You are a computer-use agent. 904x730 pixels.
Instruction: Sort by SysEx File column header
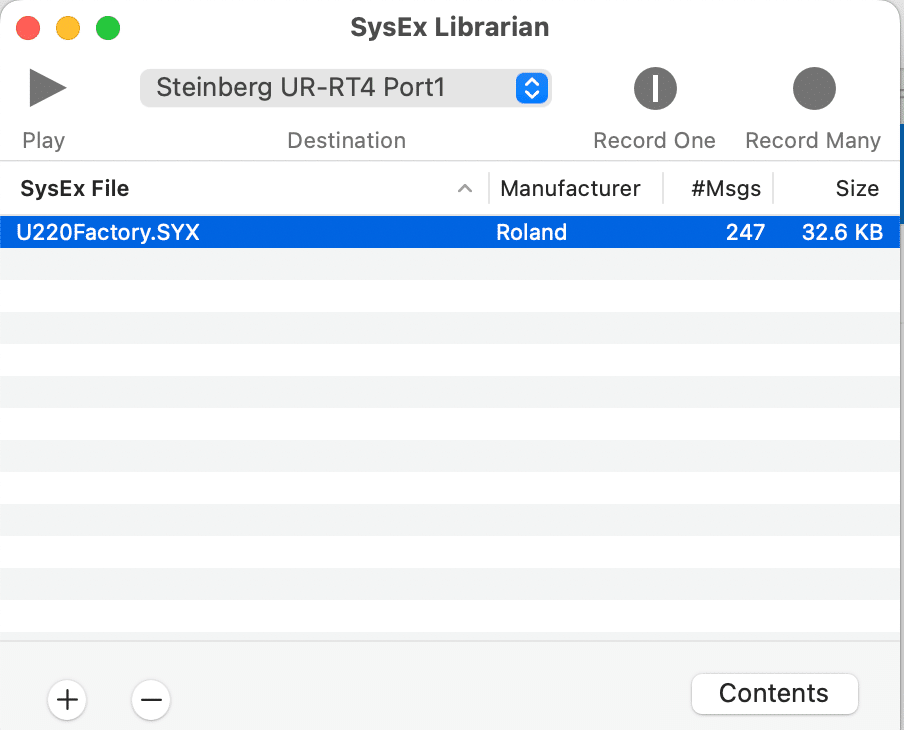pos(75,188)
